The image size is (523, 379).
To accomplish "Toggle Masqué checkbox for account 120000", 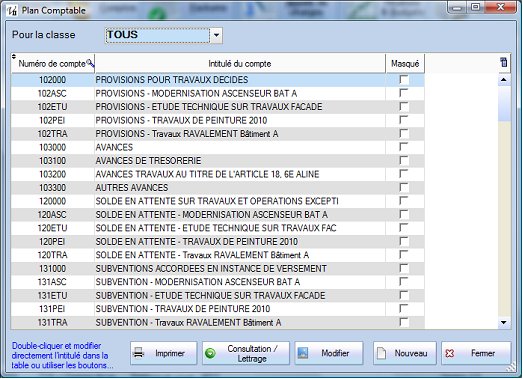I will tap(404, 201).
